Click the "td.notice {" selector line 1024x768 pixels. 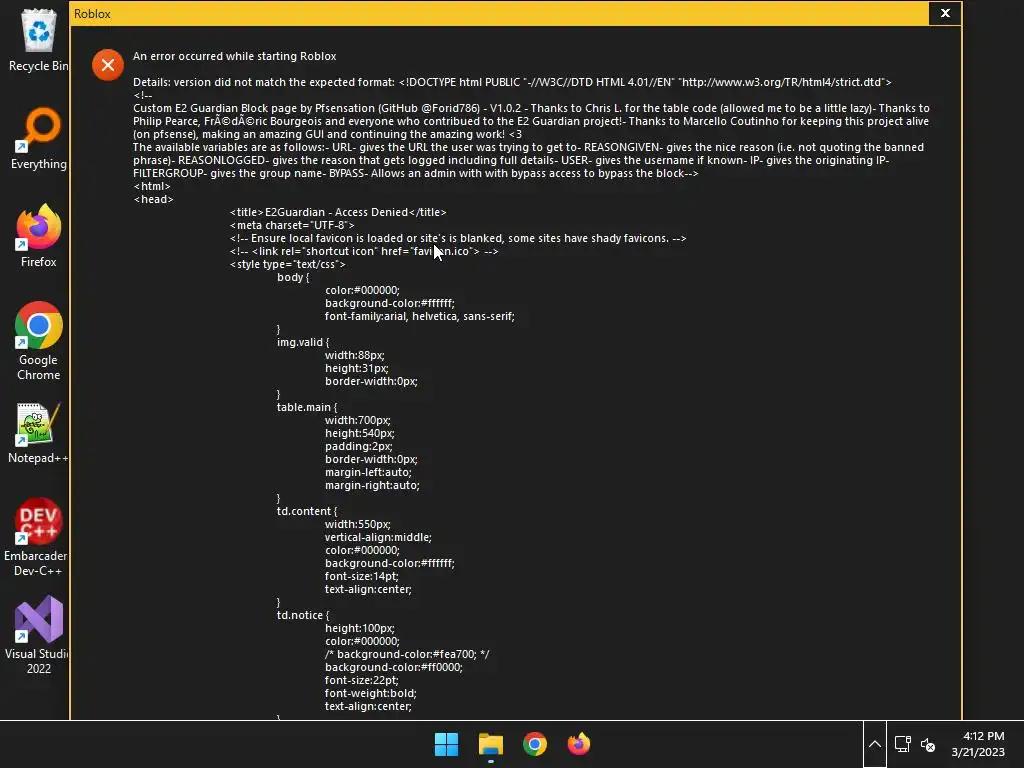click(x=303, y=615)
